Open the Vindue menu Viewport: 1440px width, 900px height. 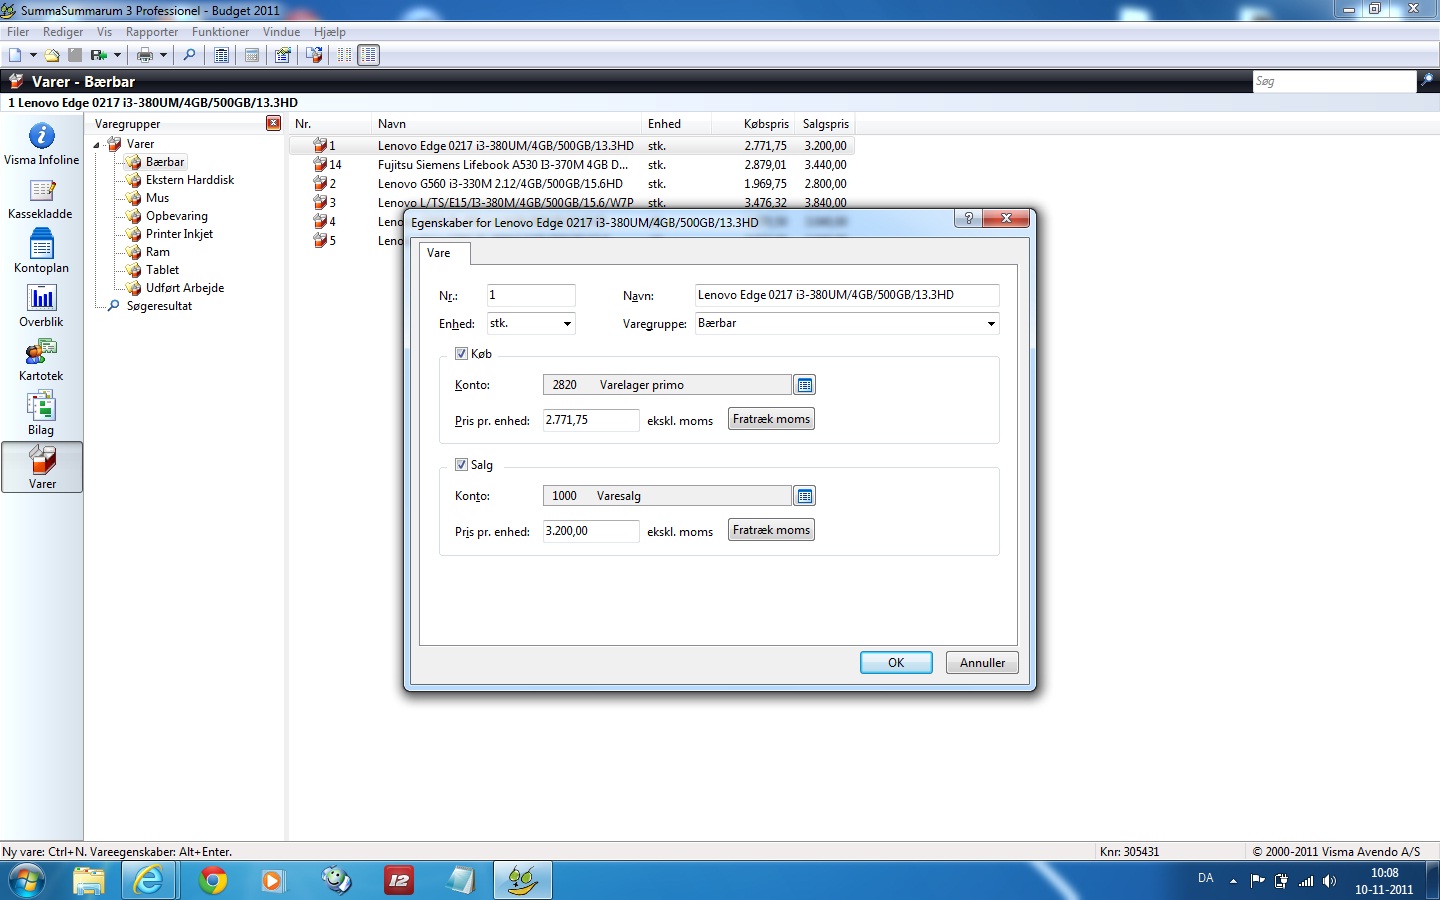pos(281,32)
